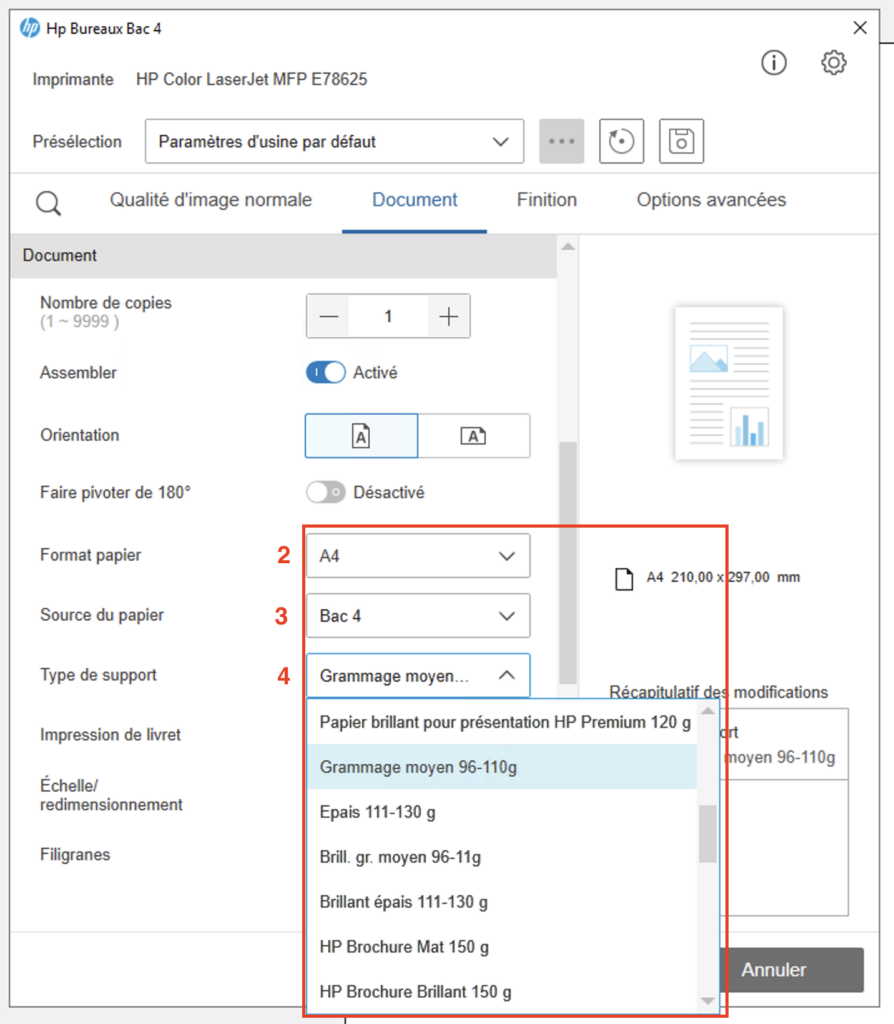Select landscape orientation icon
This screenshot has height=1024, width=894.
(473, 436)
